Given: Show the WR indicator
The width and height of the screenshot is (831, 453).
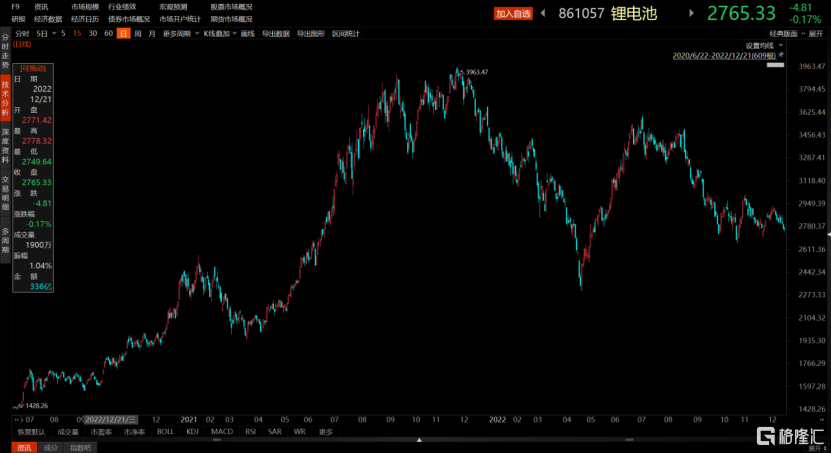Looking at the screenshot, I should point(299,432).
